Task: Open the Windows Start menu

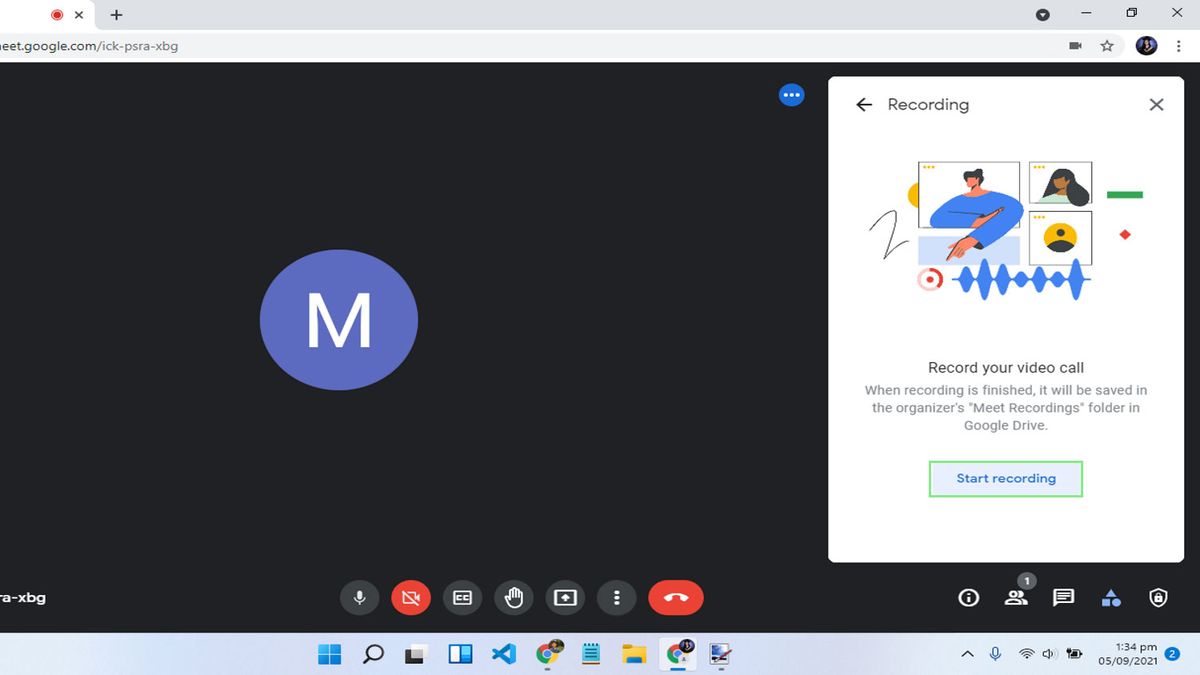Action: click(329, 654)
